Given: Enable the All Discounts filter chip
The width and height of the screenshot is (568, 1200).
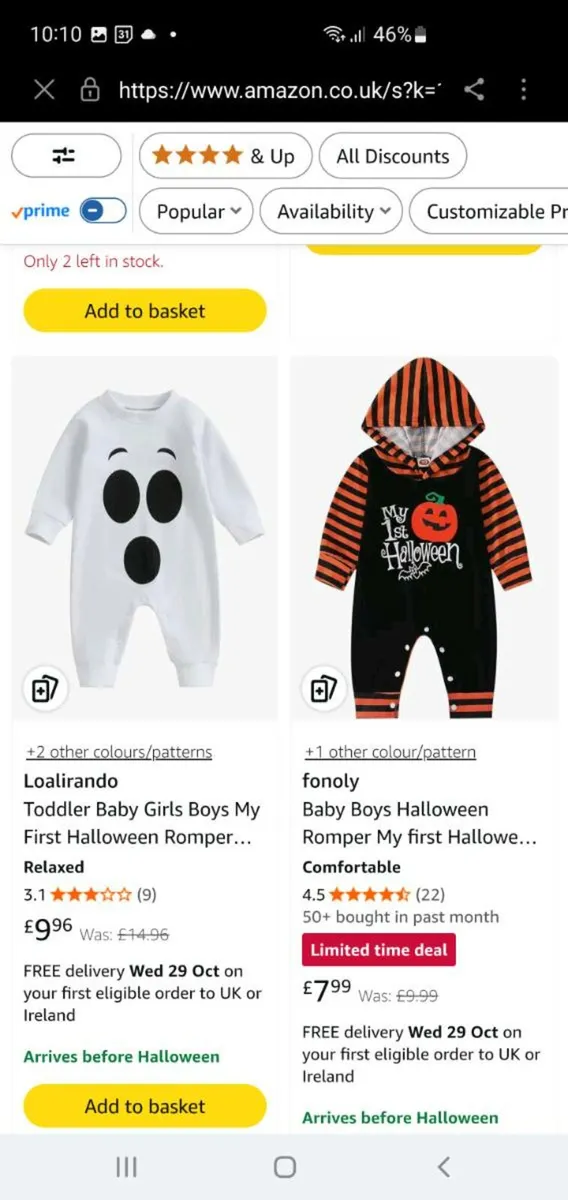Looking at the screenshot, I should click(393, 156).
